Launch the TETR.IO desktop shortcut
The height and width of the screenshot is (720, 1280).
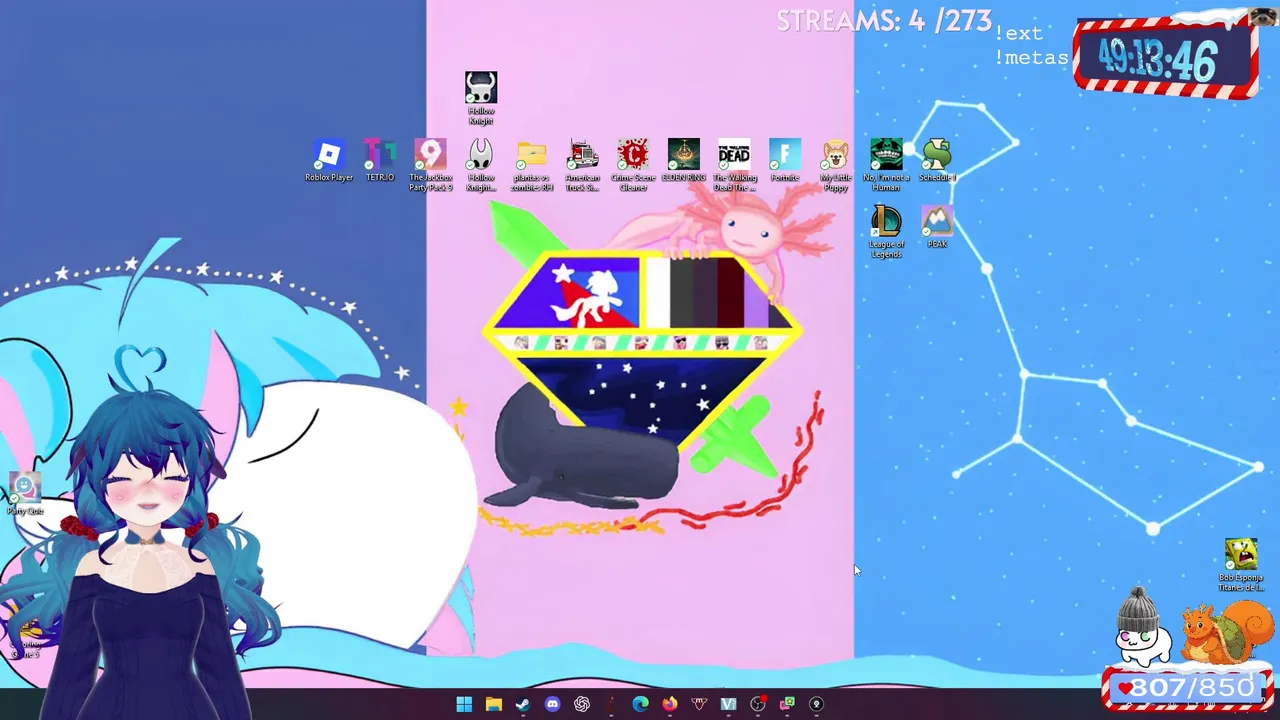pos(380,160)
